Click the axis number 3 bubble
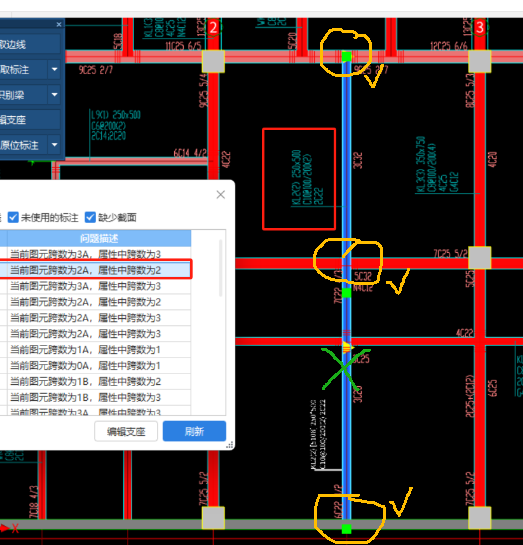Image resolution: width=523 pixels, height=545 pixels. tap(480, 27)
